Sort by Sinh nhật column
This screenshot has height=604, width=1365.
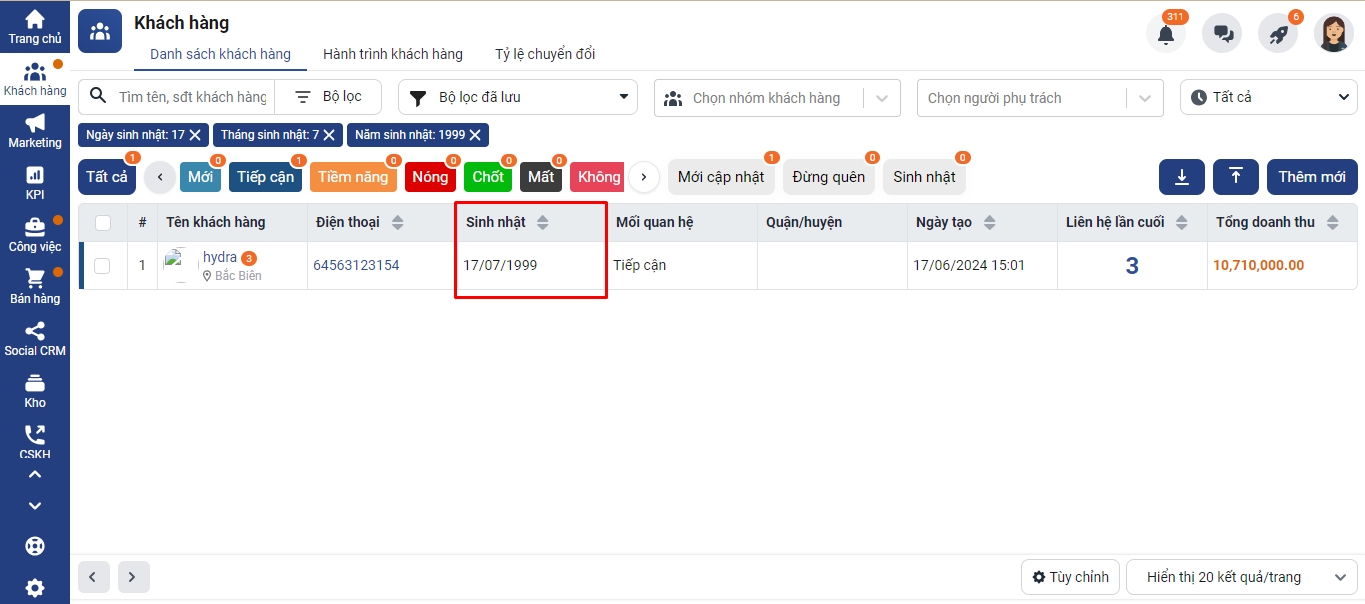tap(543, 222)
